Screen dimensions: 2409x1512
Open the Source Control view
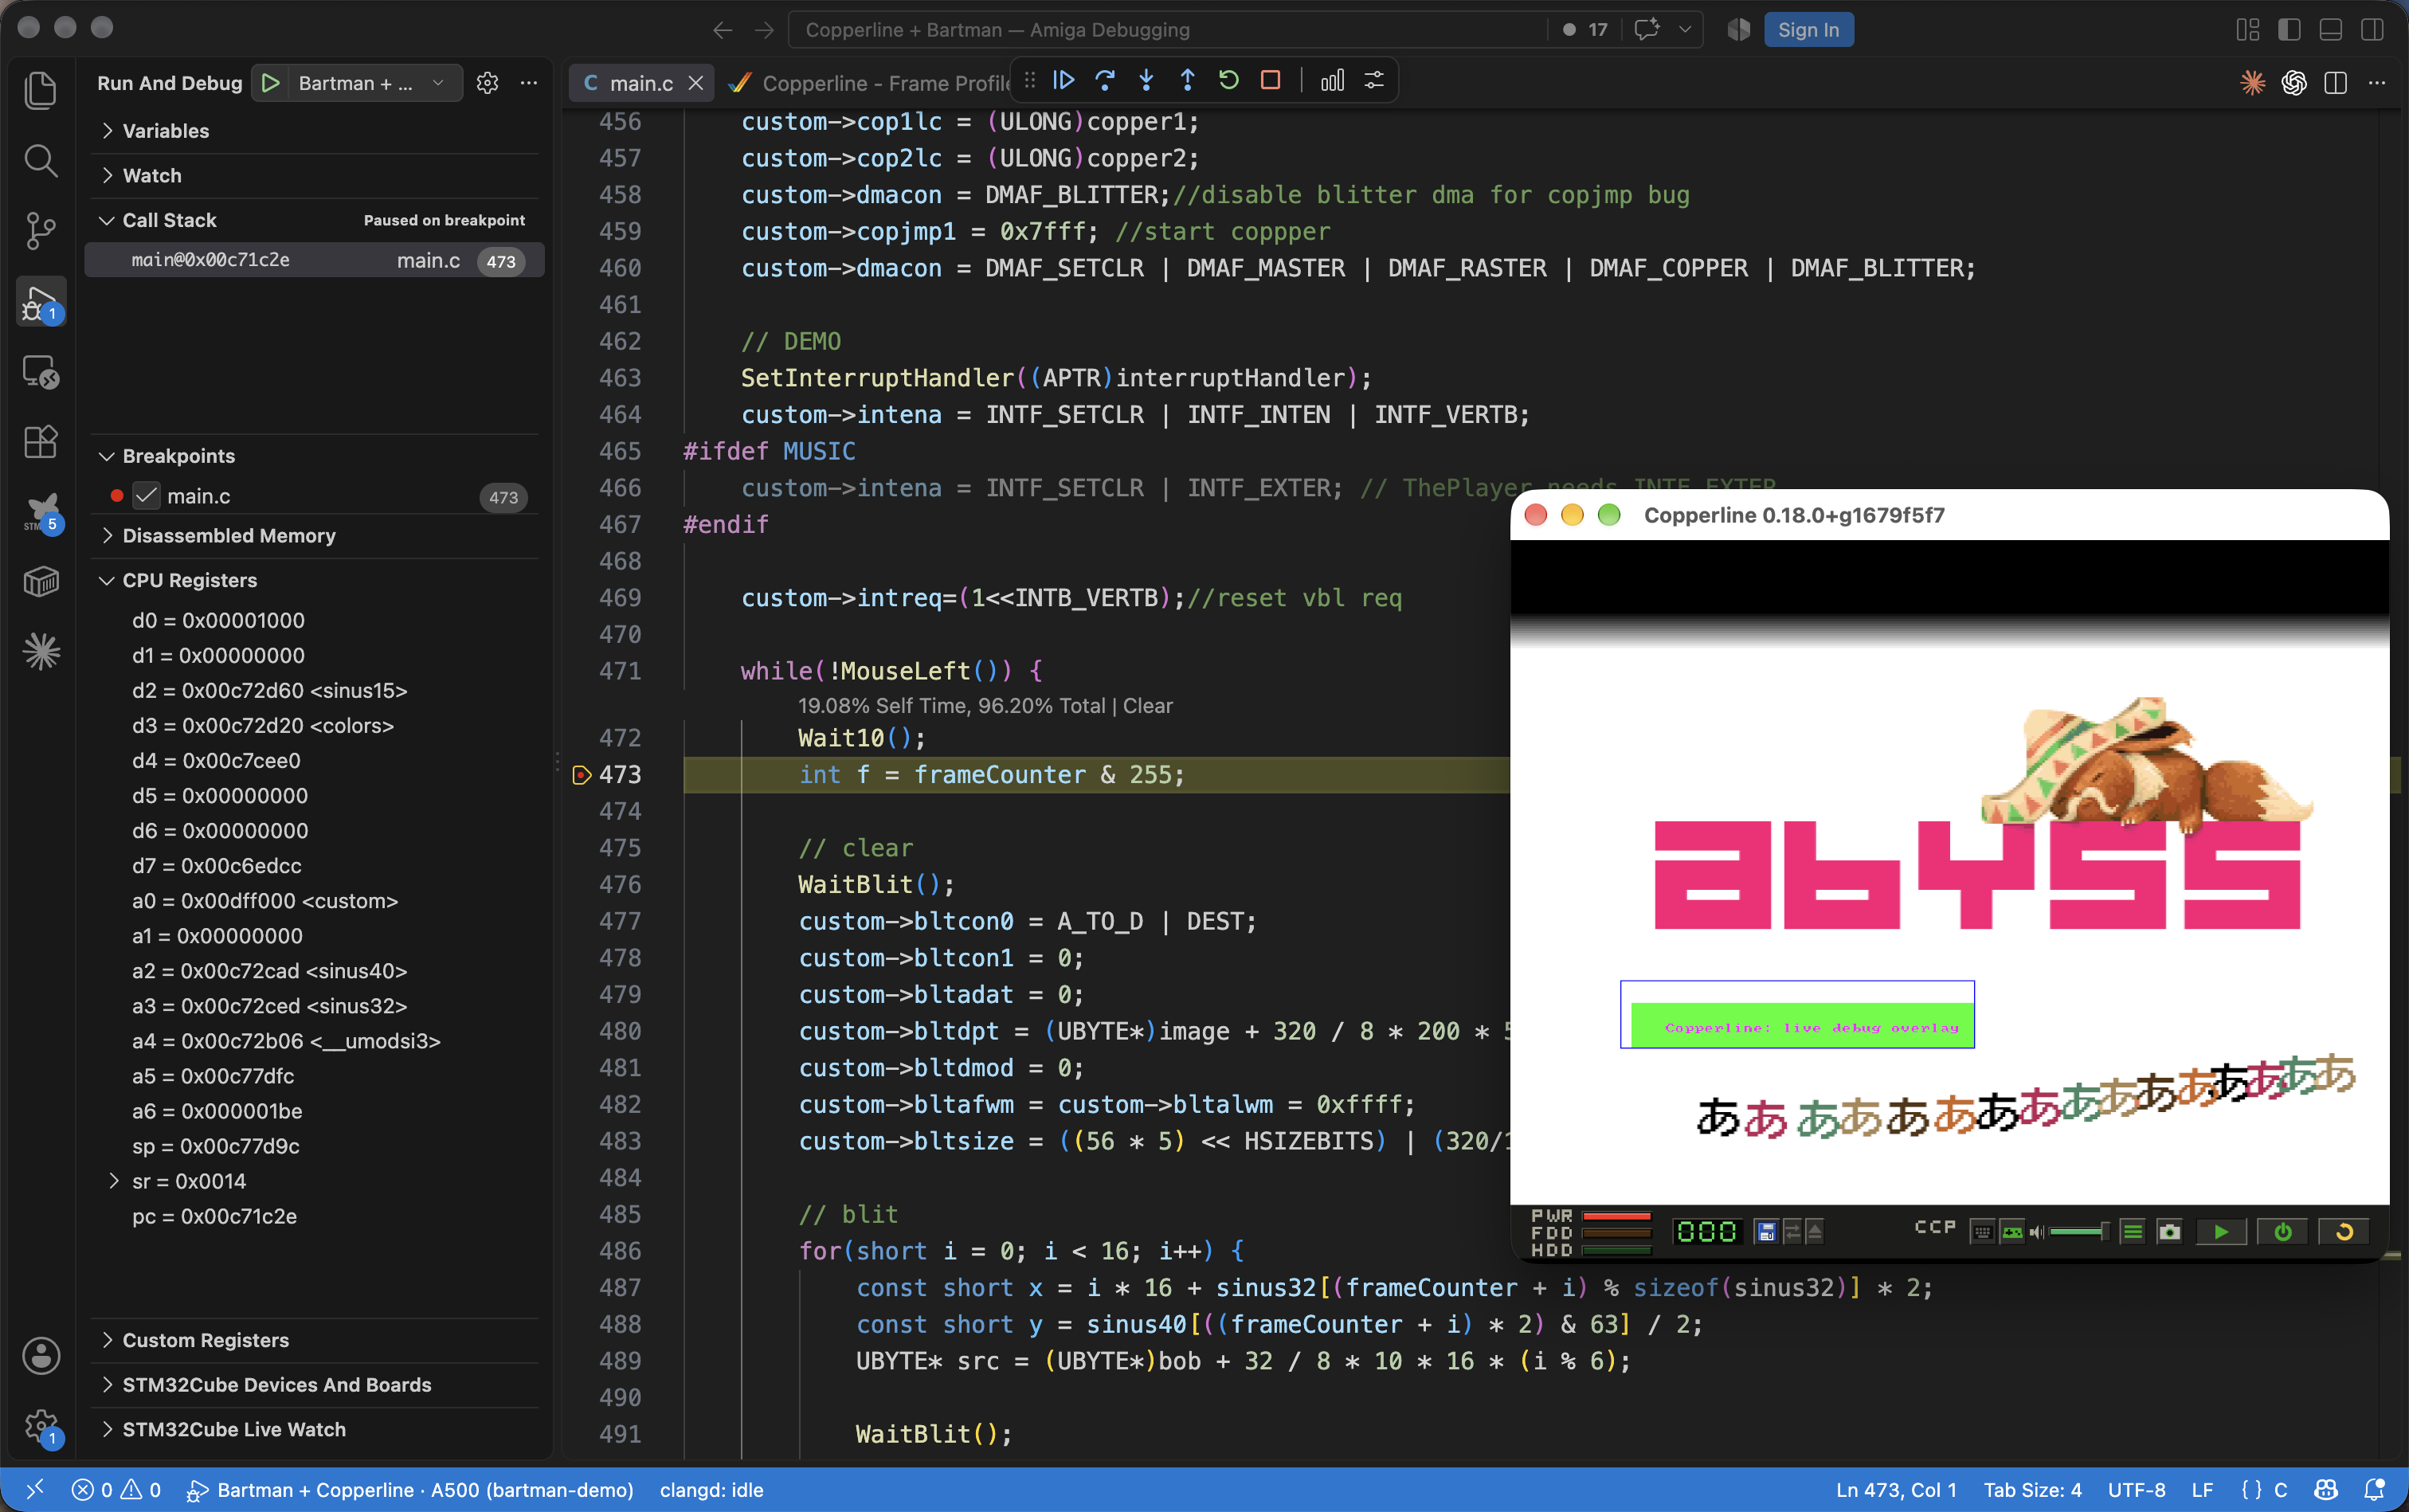click(x=40, y=230)
